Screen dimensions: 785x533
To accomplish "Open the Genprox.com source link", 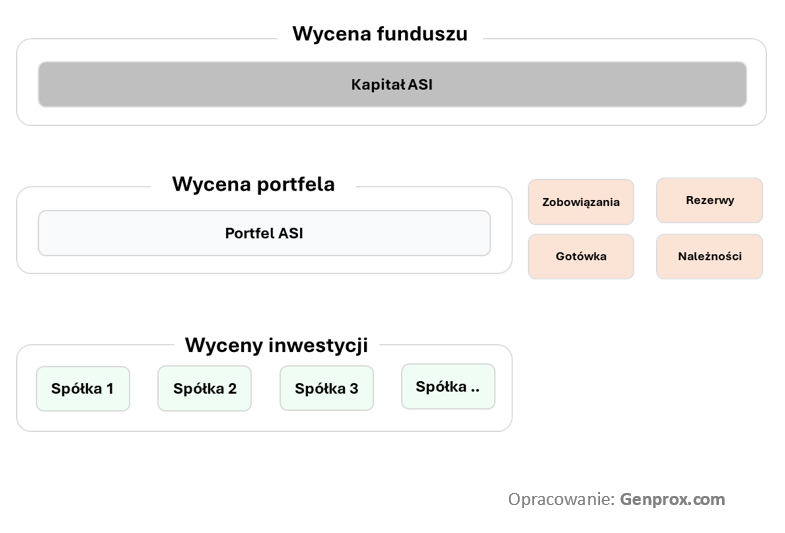I will pos(672,499).
